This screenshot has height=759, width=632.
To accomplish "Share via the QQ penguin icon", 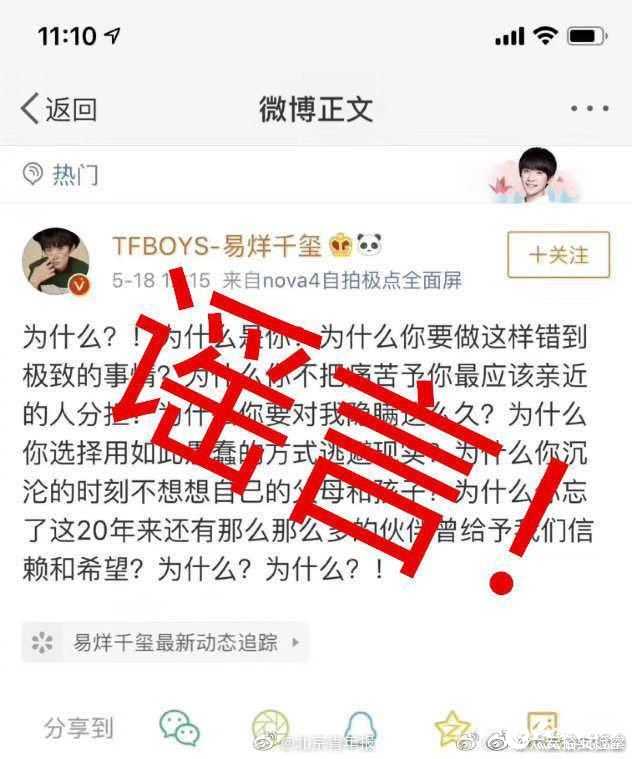I will tap(361, 729).
